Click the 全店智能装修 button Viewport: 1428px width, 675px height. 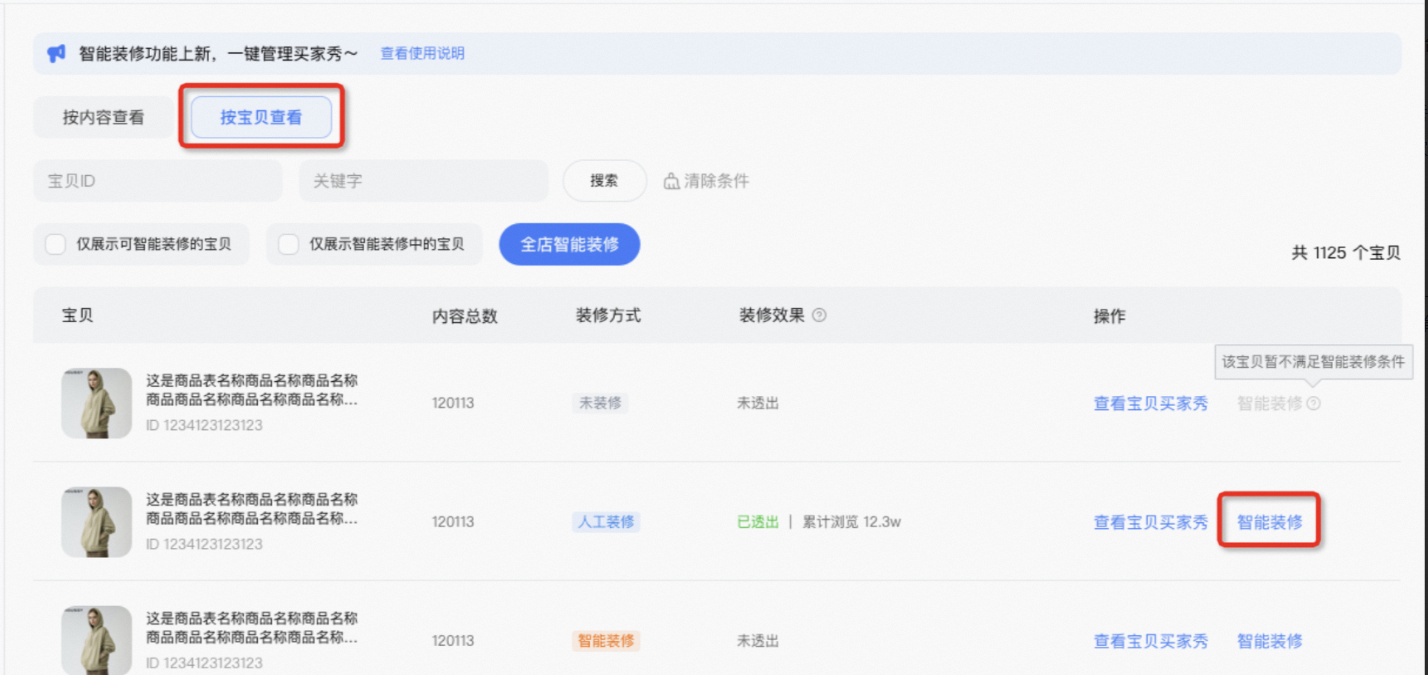point(569,243)
